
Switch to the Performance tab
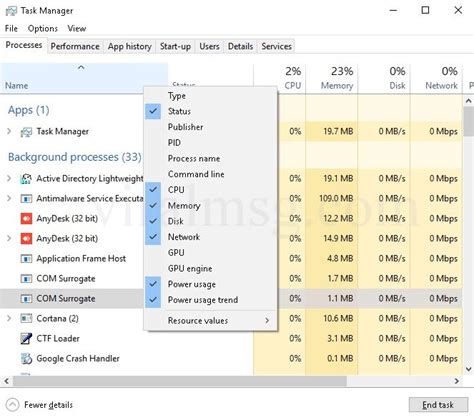coord(75,46)
